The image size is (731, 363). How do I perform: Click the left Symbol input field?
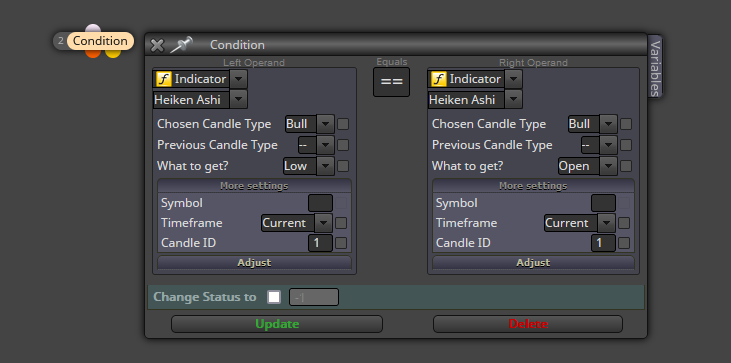click(320, 203)
